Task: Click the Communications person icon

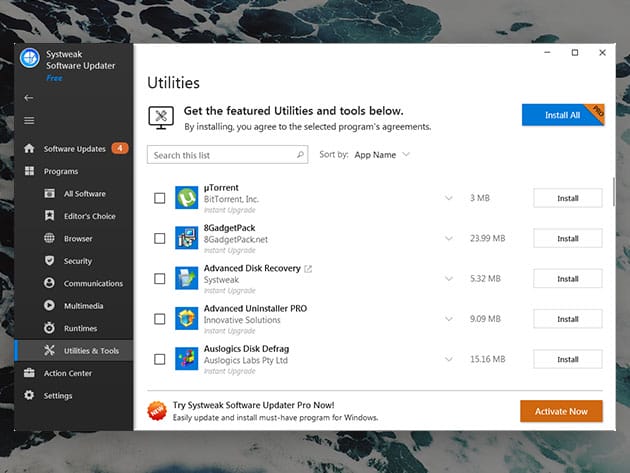Action: 49,283
